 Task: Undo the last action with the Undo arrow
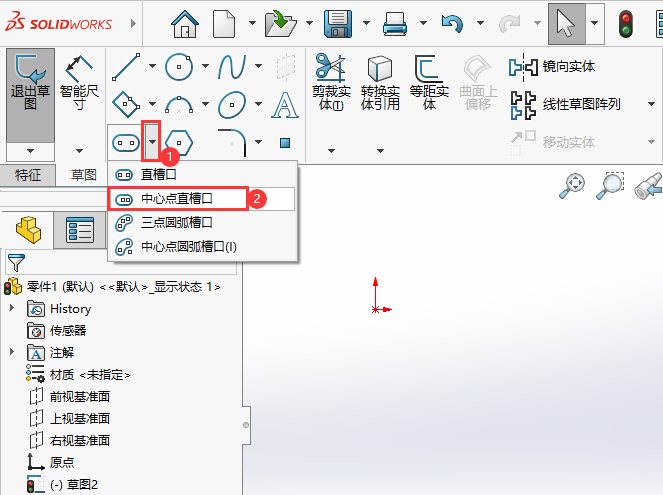coord(452,24)
